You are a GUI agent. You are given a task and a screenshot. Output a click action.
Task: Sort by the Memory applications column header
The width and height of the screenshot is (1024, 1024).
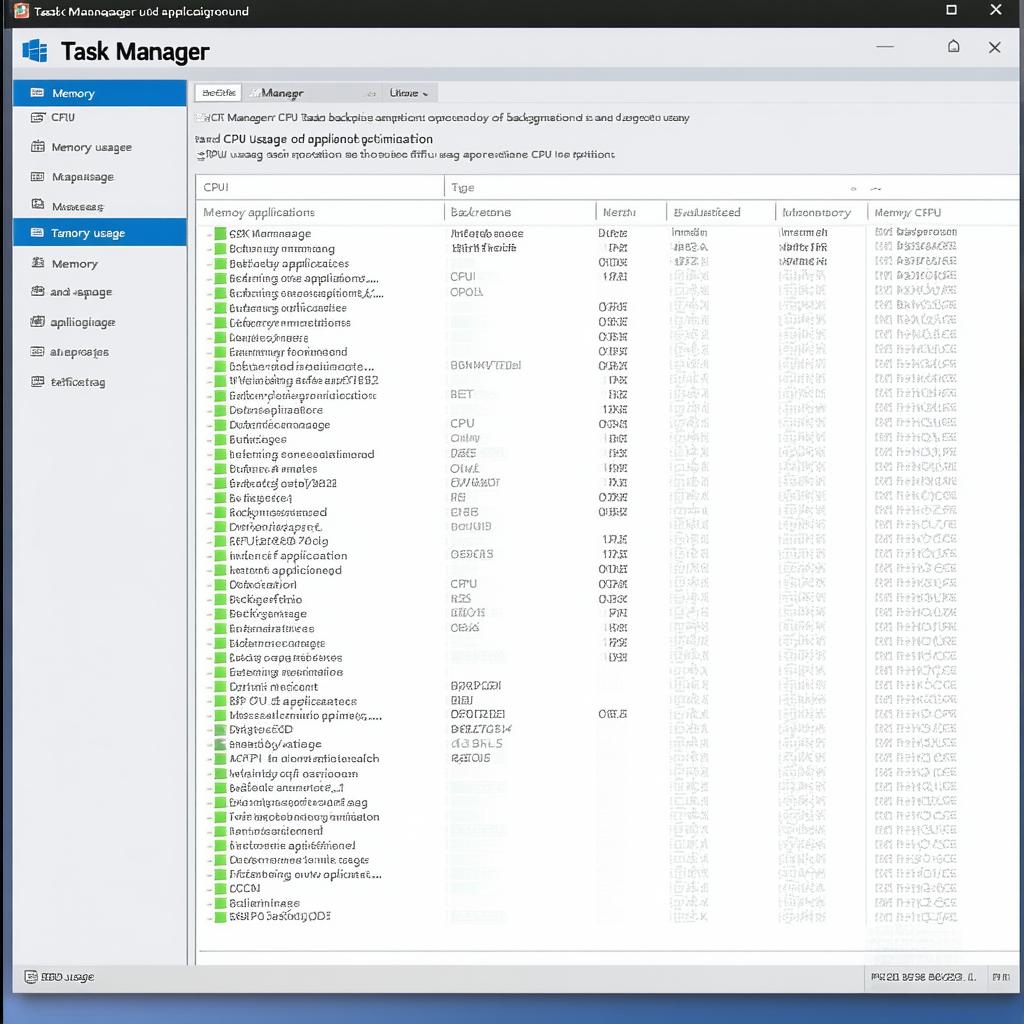tap(259, 212)
